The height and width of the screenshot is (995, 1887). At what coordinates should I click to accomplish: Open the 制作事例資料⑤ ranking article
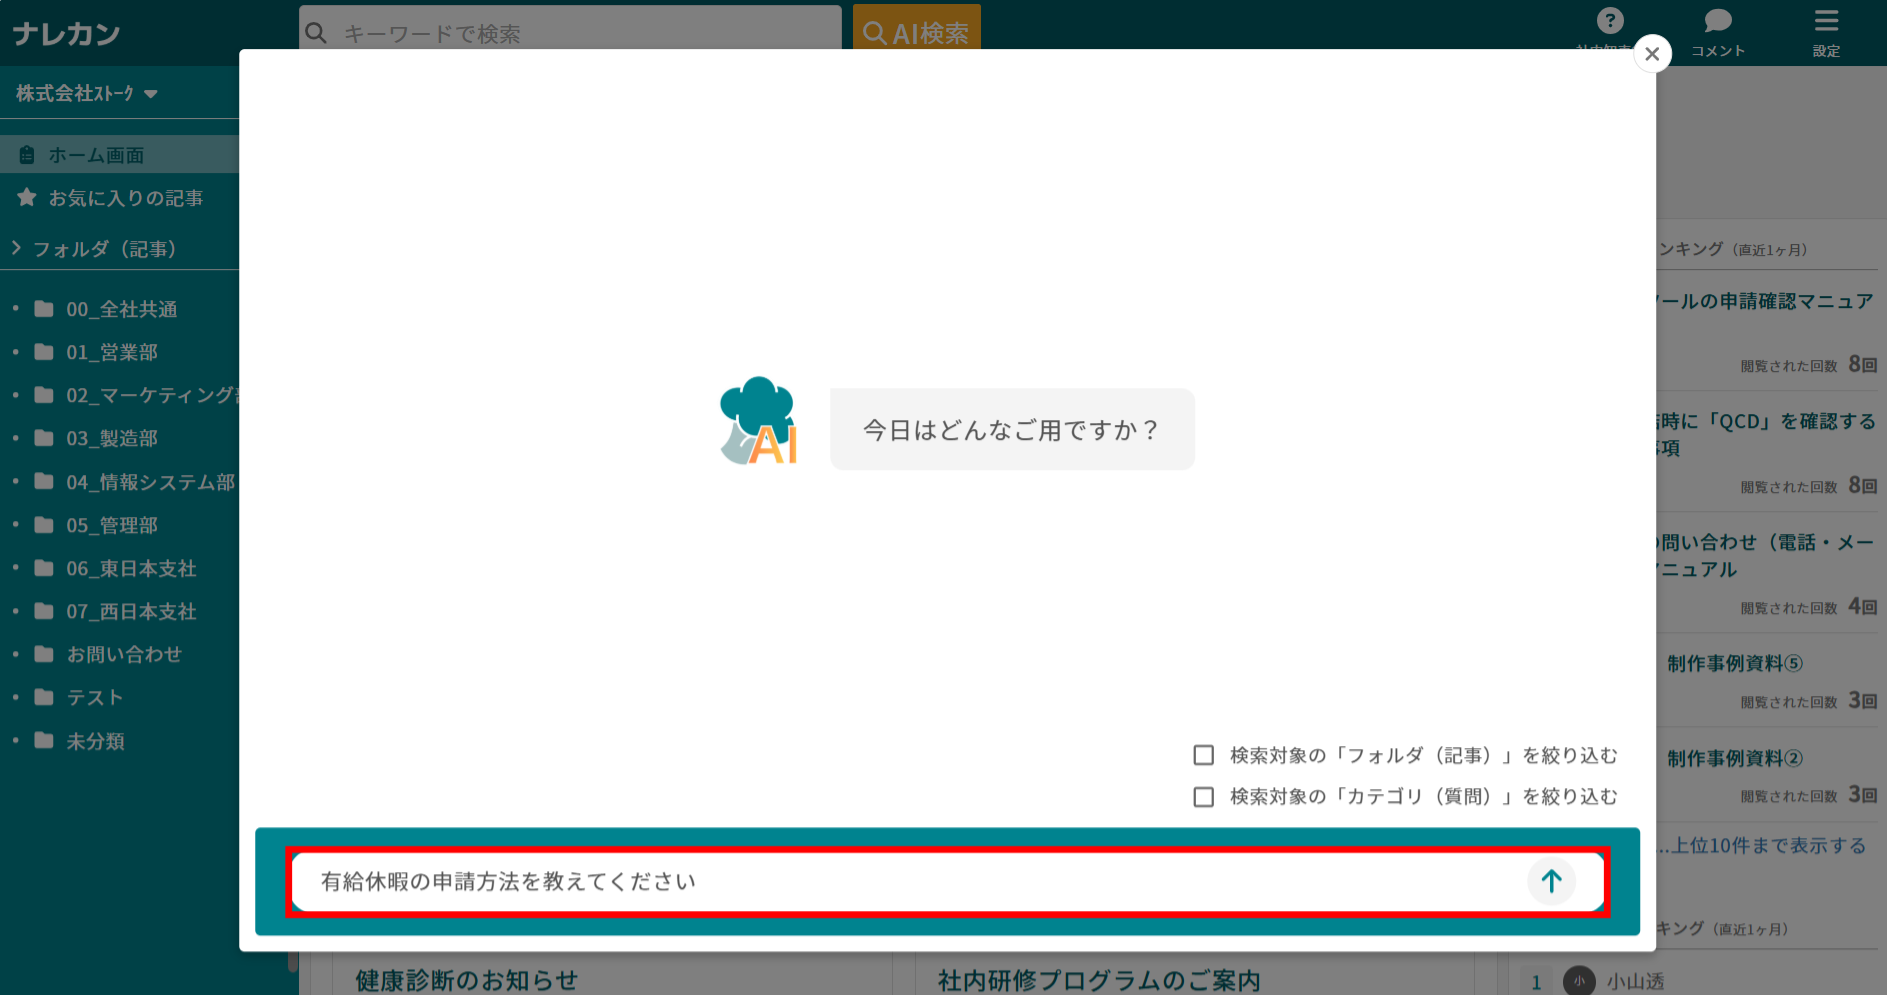pyautogui.click(x=1736, y=662)
